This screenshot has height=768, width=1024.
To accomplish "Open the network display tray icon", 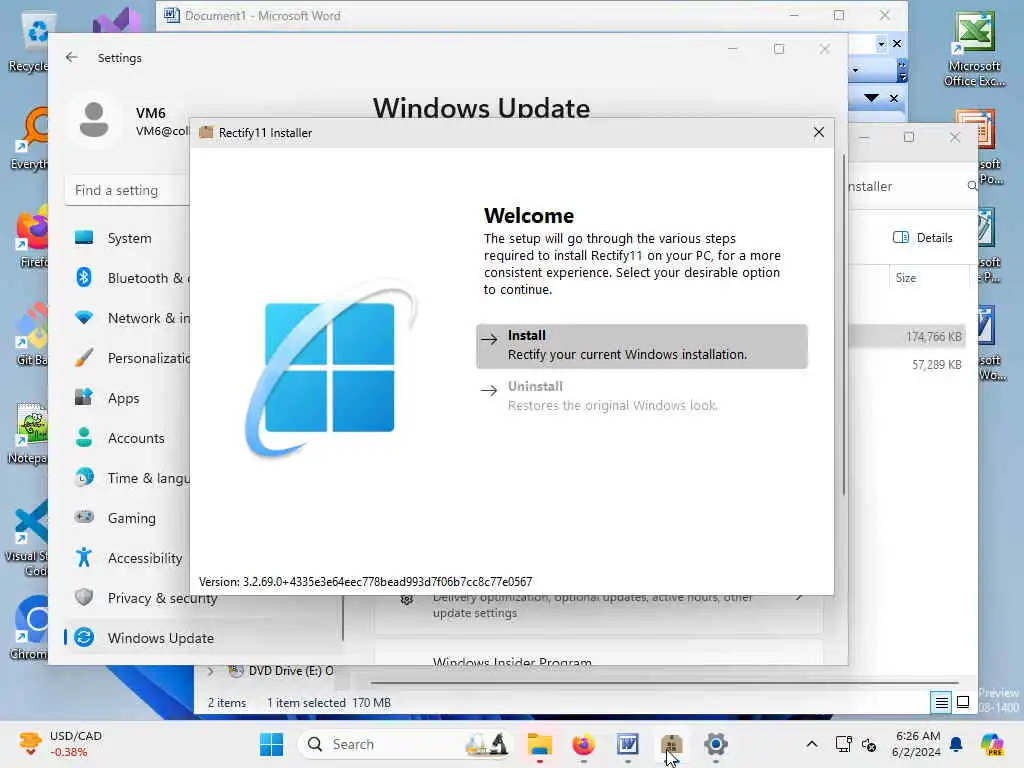I will coord(843,744).
